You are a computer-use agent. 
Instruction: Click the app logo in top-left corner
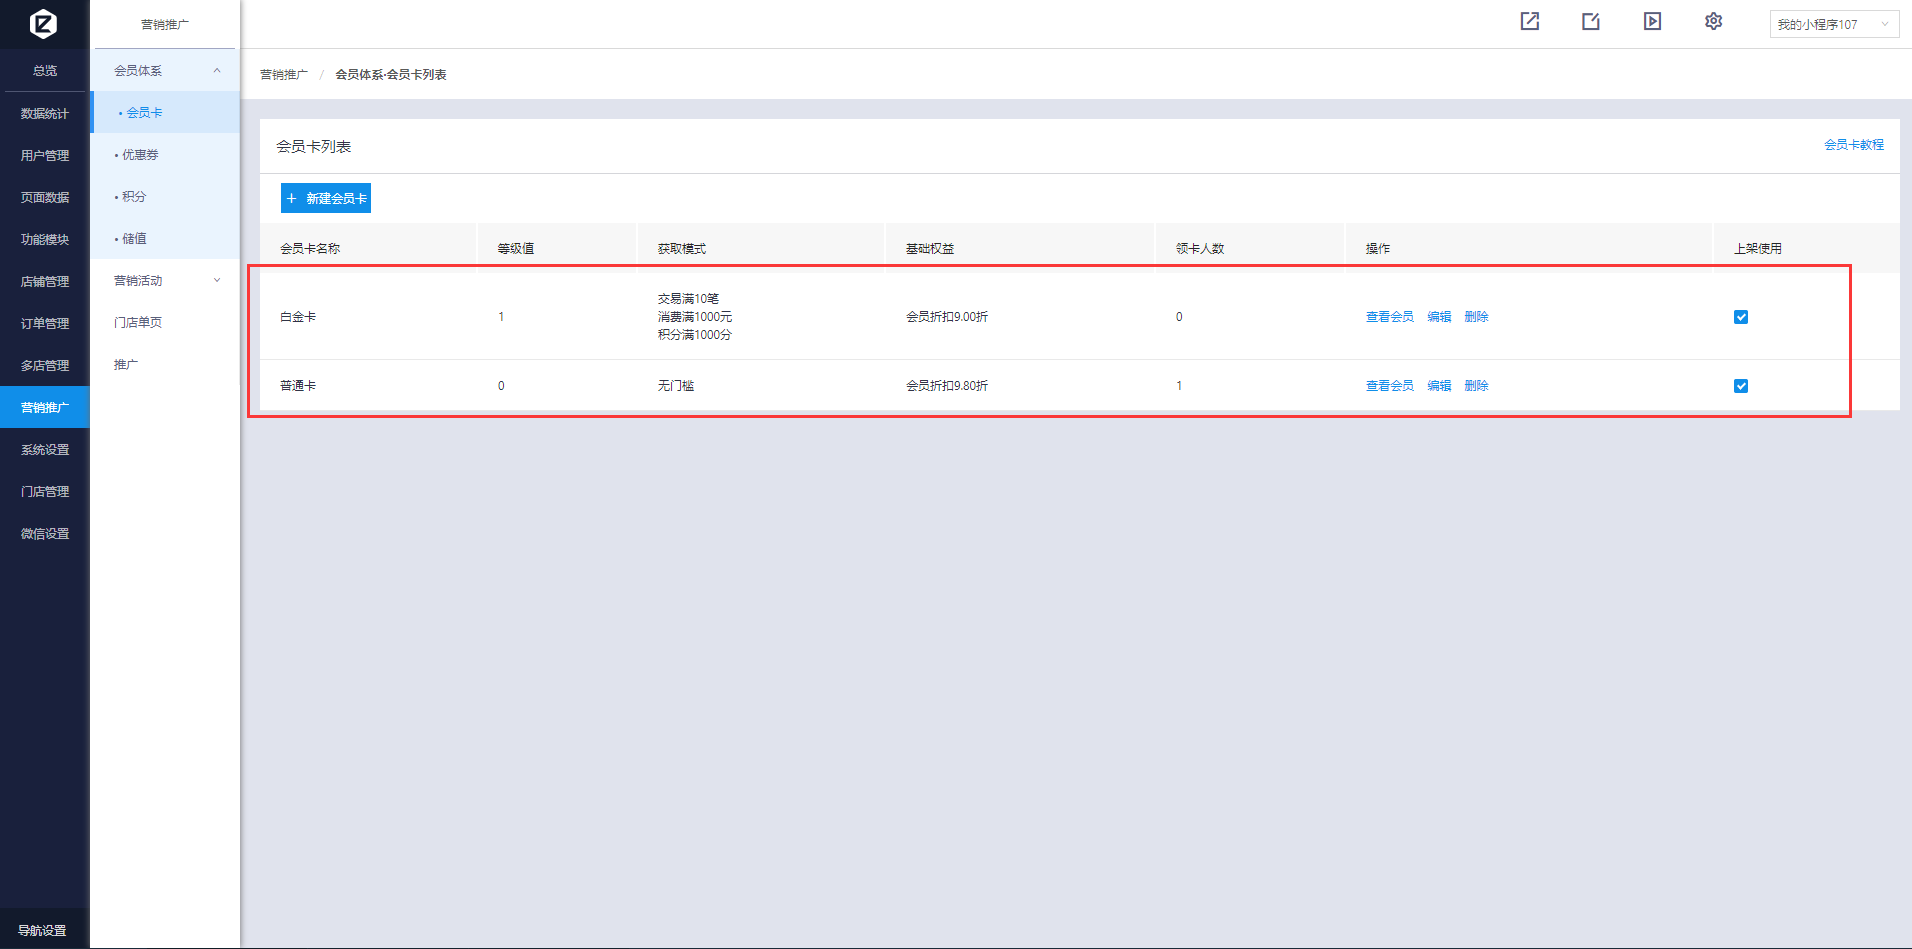click(x=43, y=23)
